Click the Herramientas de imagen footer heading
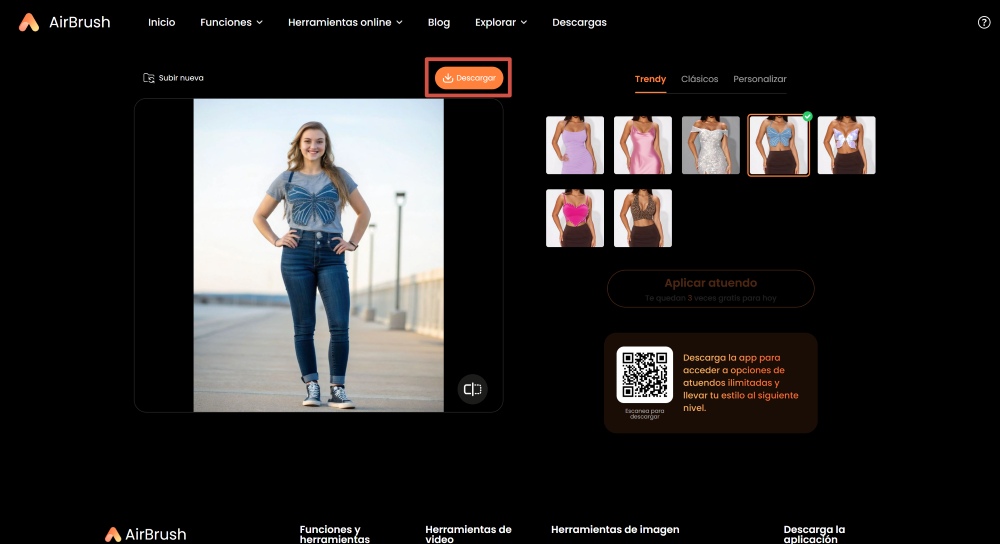 click(x=615, y=529)
